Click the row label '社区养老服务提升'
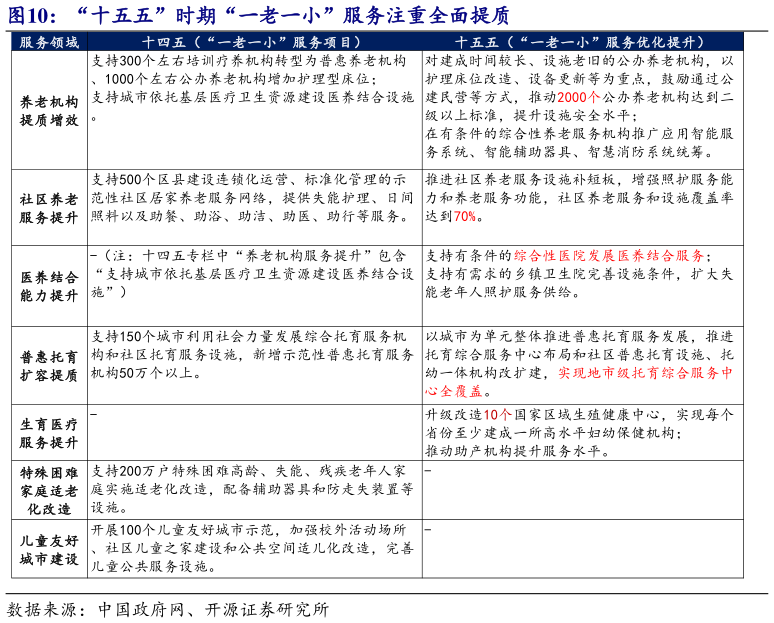The width and height of the screenshot is (774, 623). tap(49, 208)
